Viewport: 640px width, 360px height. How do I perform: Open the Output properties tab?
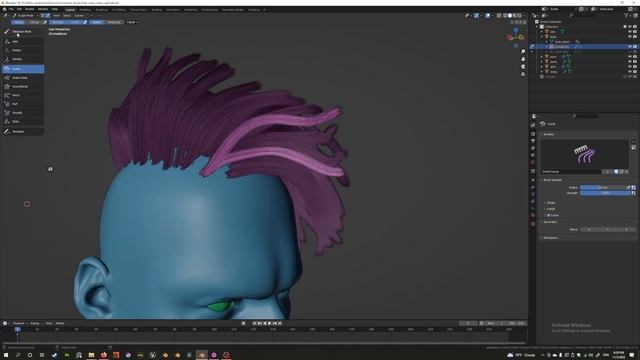(x=533, y=141)
